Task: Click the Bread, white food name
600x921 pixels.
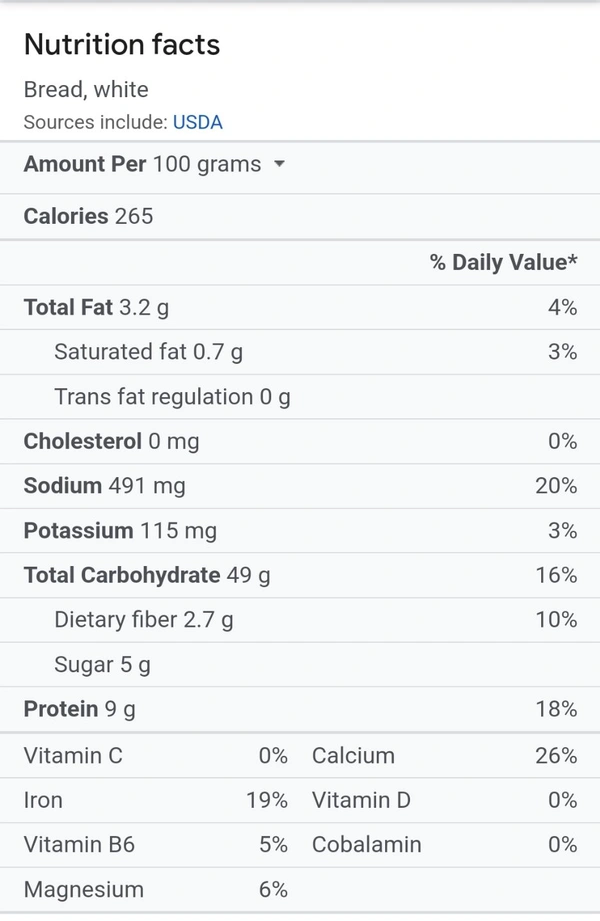Action: coord(86,90)
